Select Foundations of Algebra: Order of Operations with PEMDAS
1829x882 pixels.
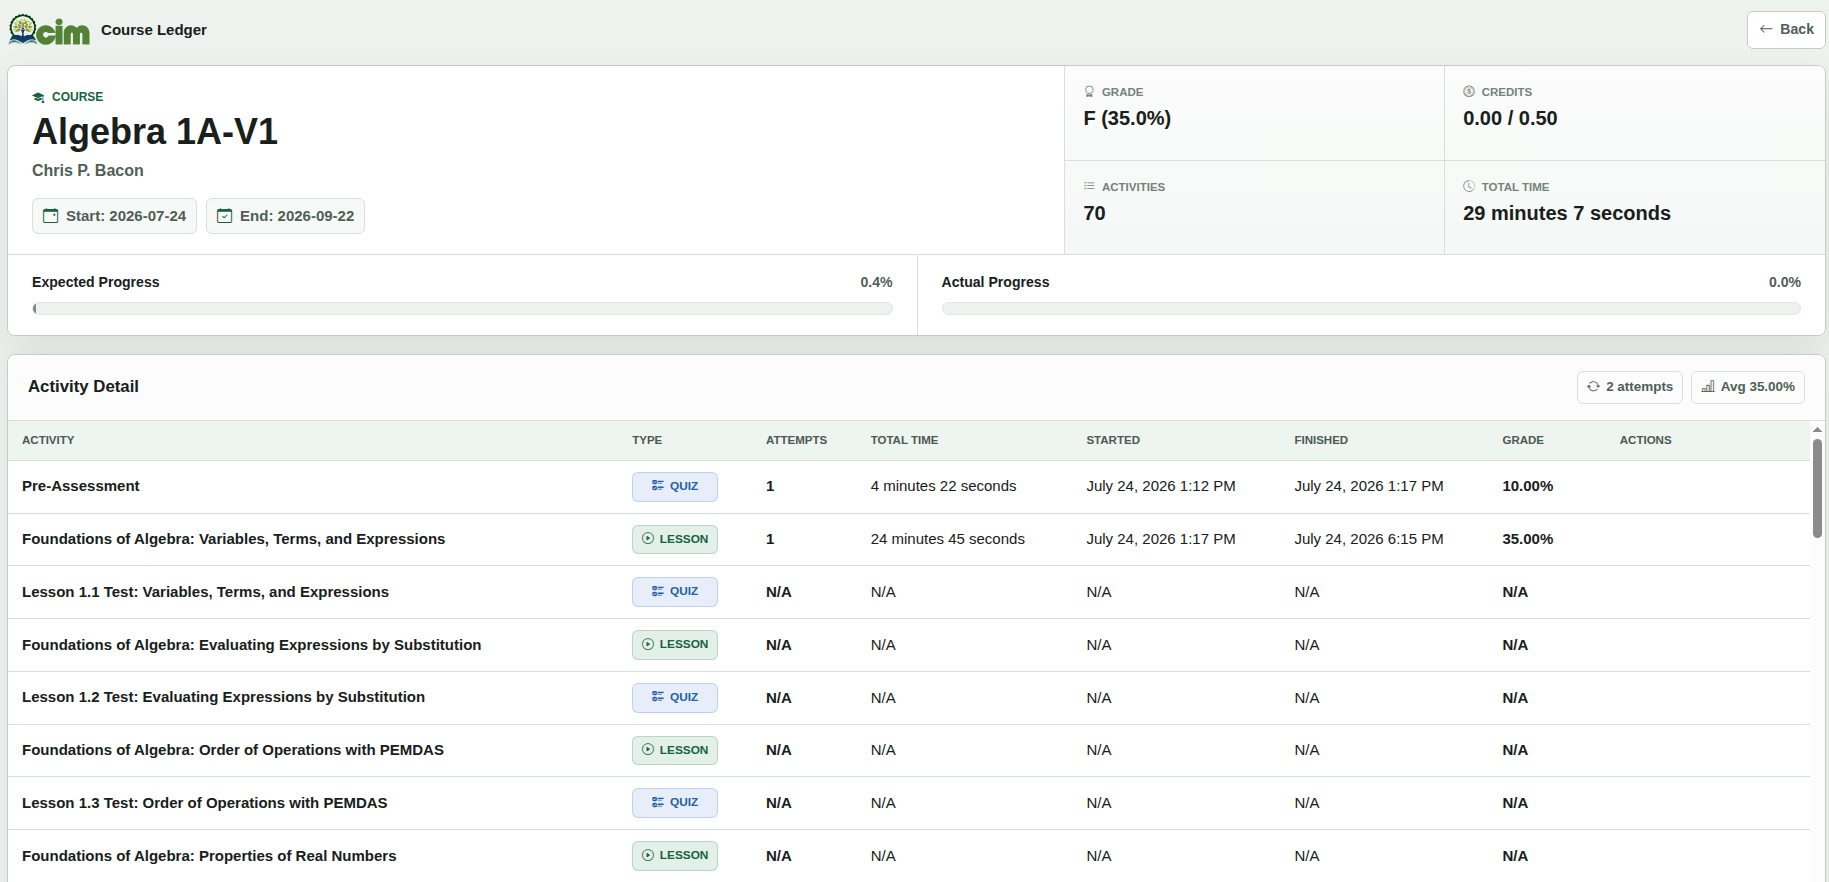click(x=909, y=750)
